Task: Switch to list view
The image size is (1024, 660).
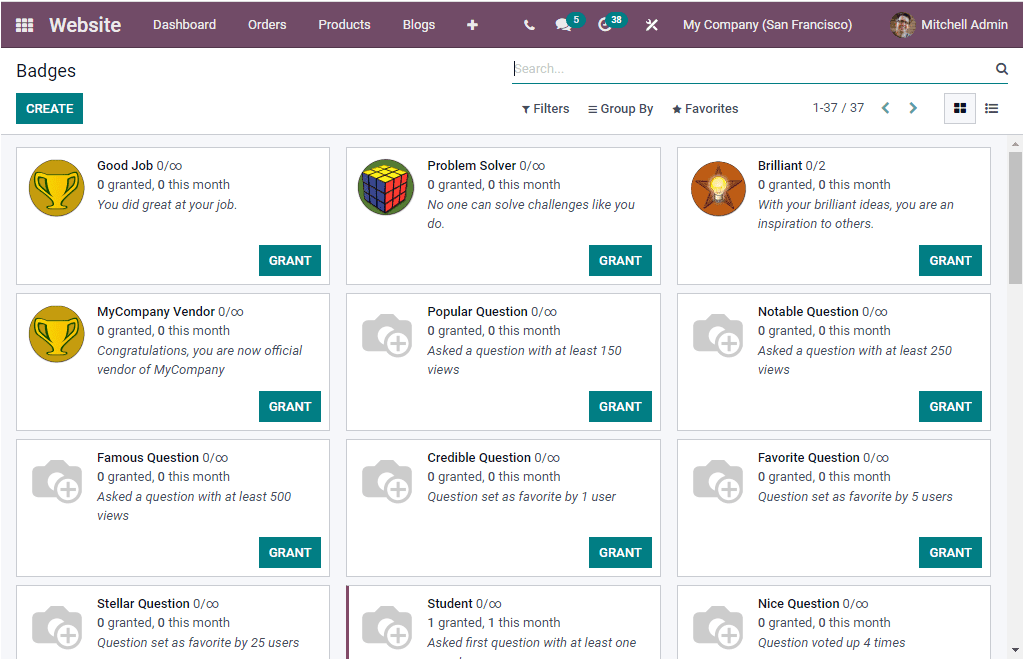Action: coord(991,108)
